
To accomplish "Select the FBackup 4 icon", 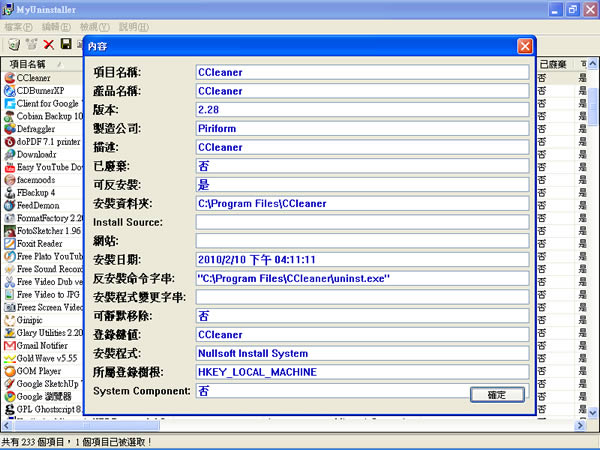I will coord(10,192).
